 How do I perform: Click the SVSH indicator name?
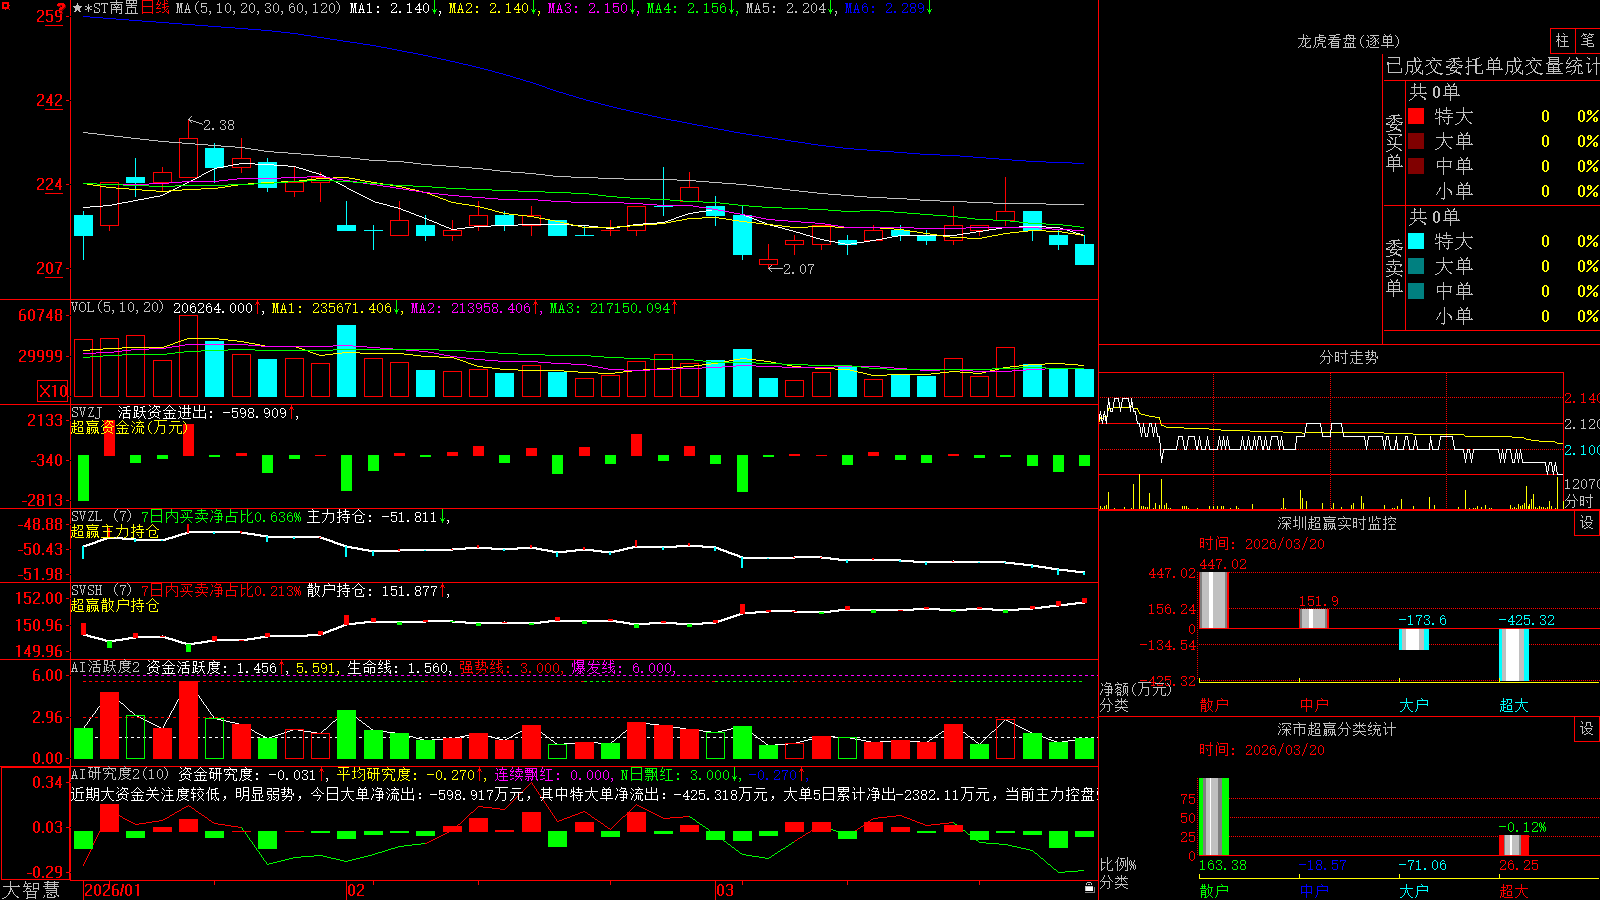click(x=87, y=591)
